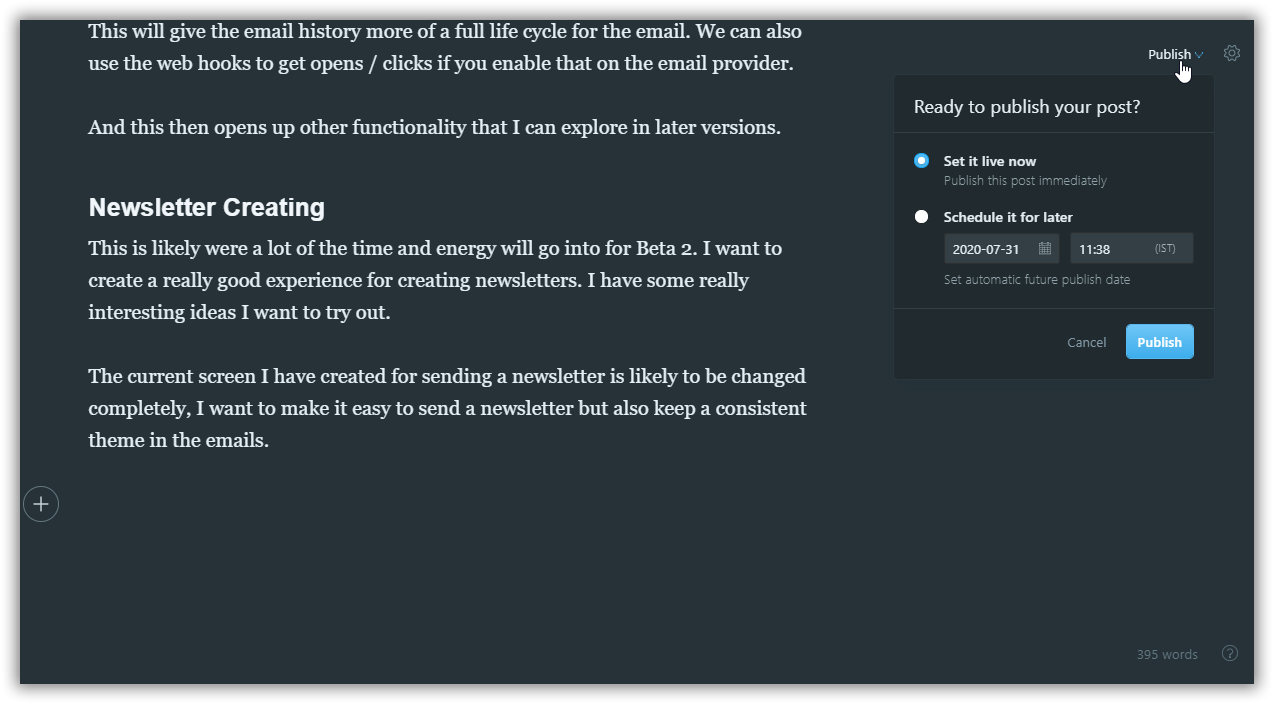Open the help question mark icon
This screenshot has width=1274, height=704.
(1230, 654)
